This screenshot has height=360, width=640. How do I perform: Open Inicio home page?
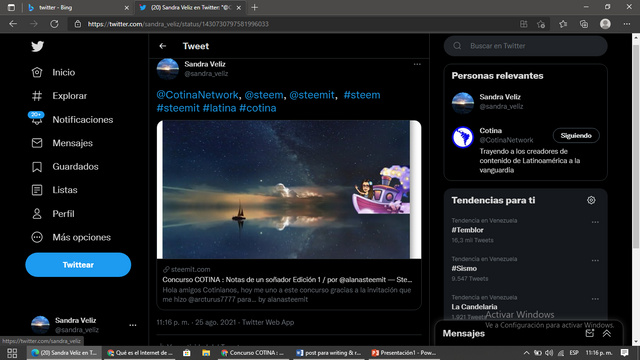click(53, 72)
